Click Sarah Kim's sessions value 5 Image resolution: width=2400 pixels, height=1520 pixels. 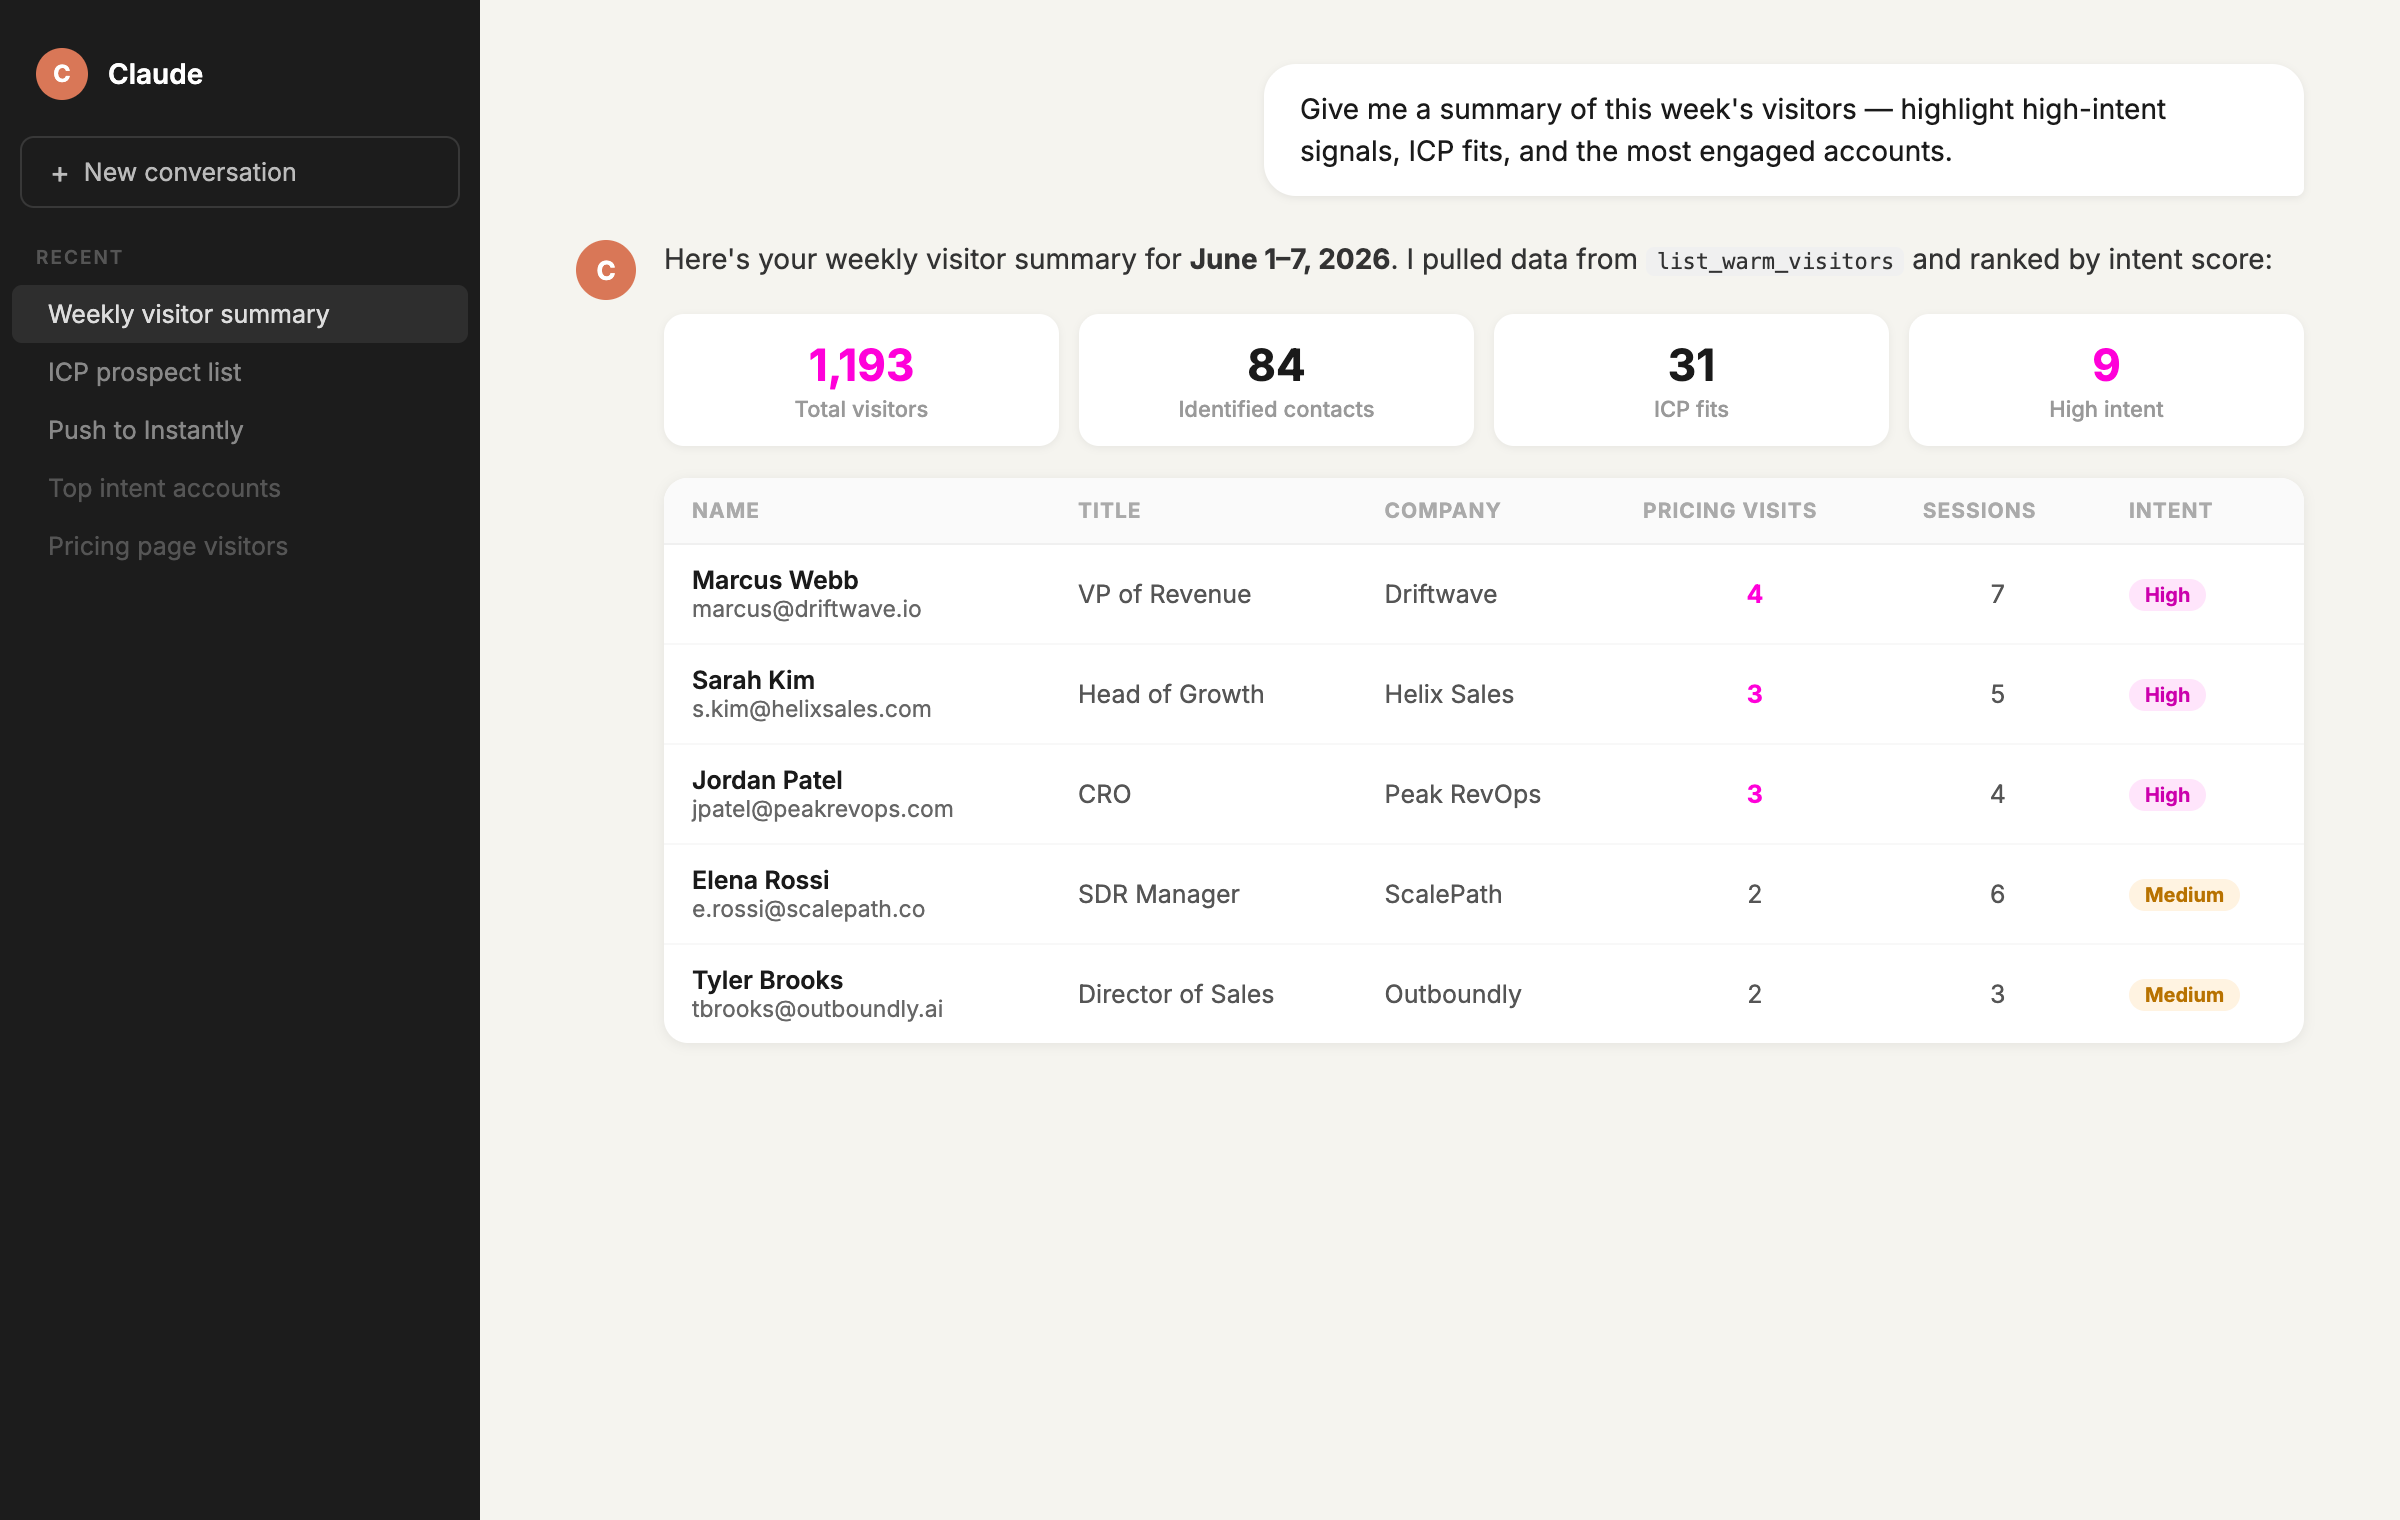click(x=1997, y=694)
